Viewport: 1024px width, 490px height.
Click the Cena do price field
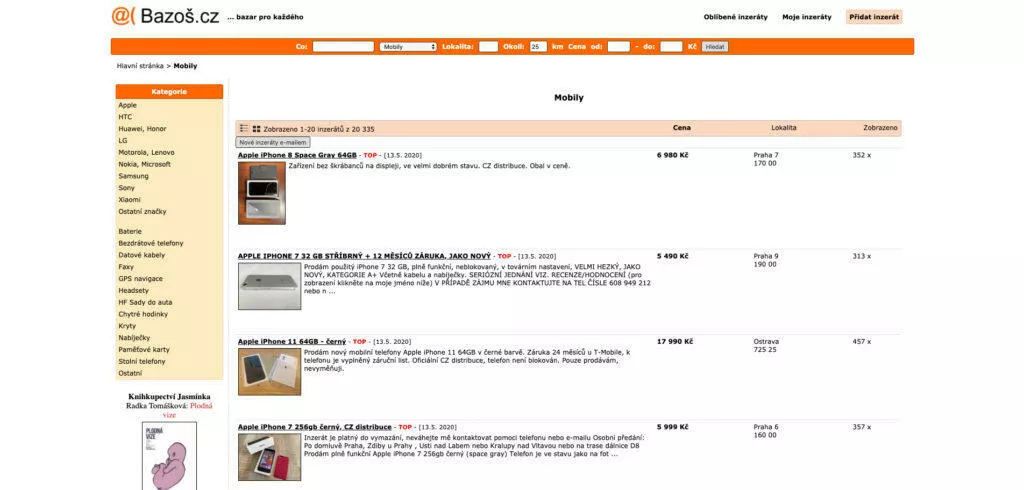[x=671, y=46]
